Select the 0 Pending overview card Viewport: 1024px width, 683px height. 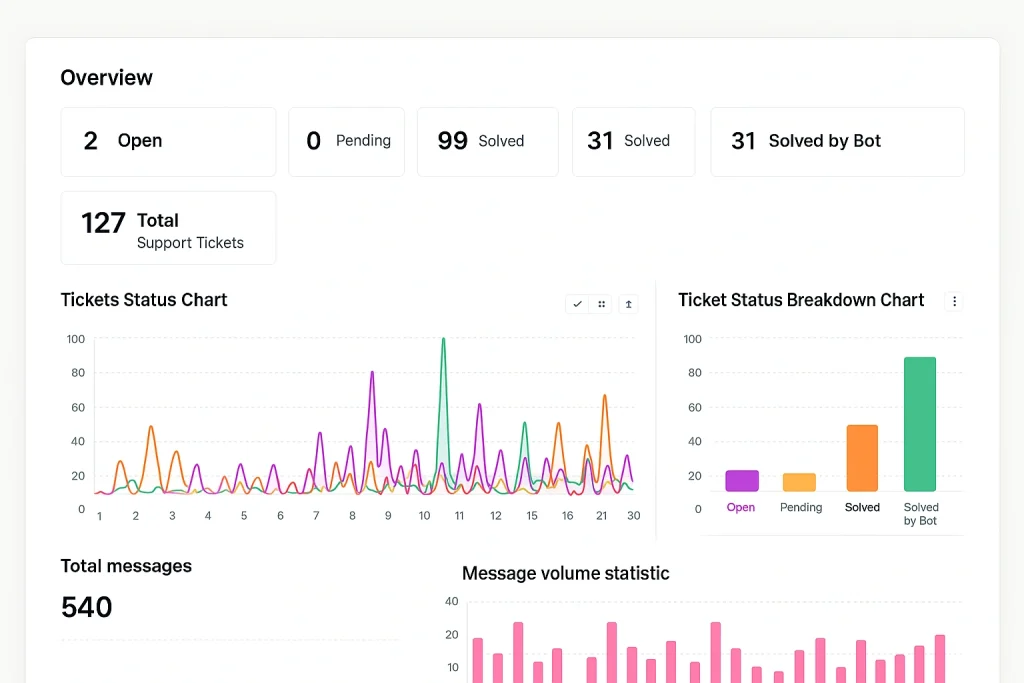pyautogui.click(x=347, y=142)
